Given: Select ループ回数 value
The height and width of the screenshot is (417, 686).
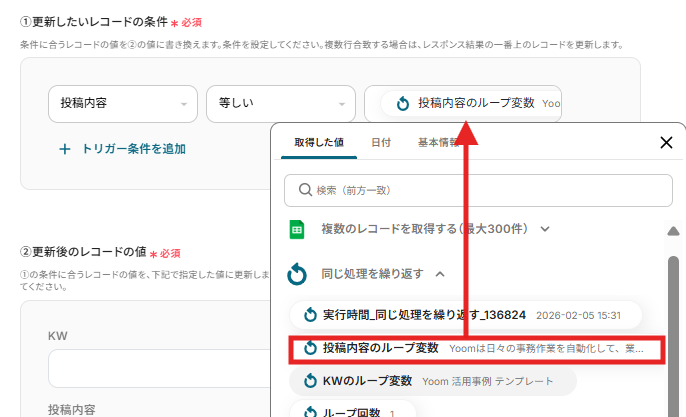Looking at the screenshot, I should [x=353, y=409].
